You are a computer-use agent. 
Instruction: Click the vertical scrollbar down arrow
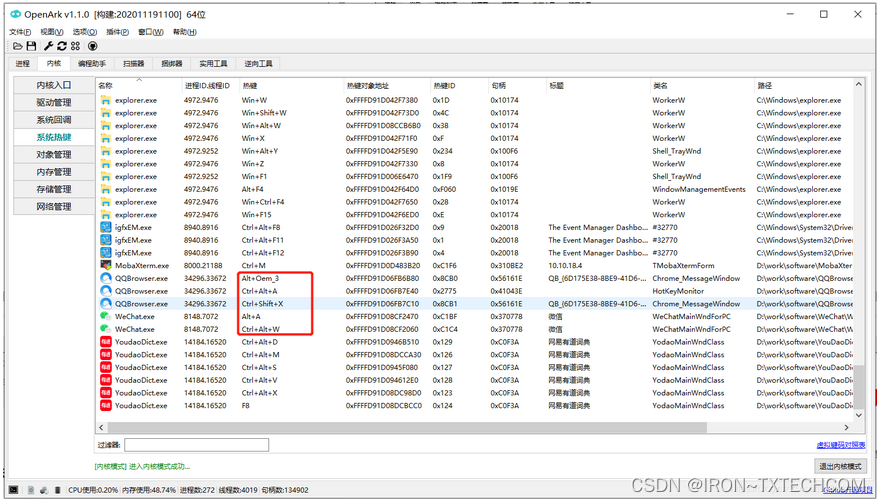coord(859,415)
